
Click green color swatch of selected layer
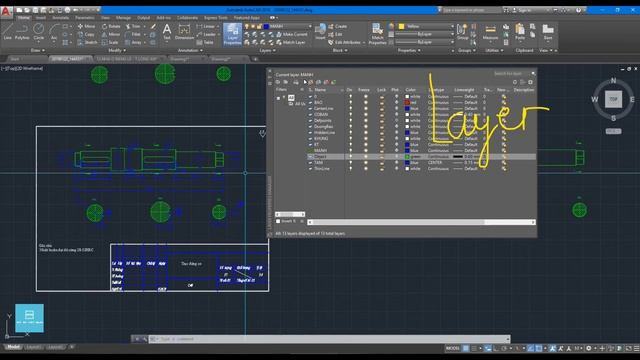407,156
